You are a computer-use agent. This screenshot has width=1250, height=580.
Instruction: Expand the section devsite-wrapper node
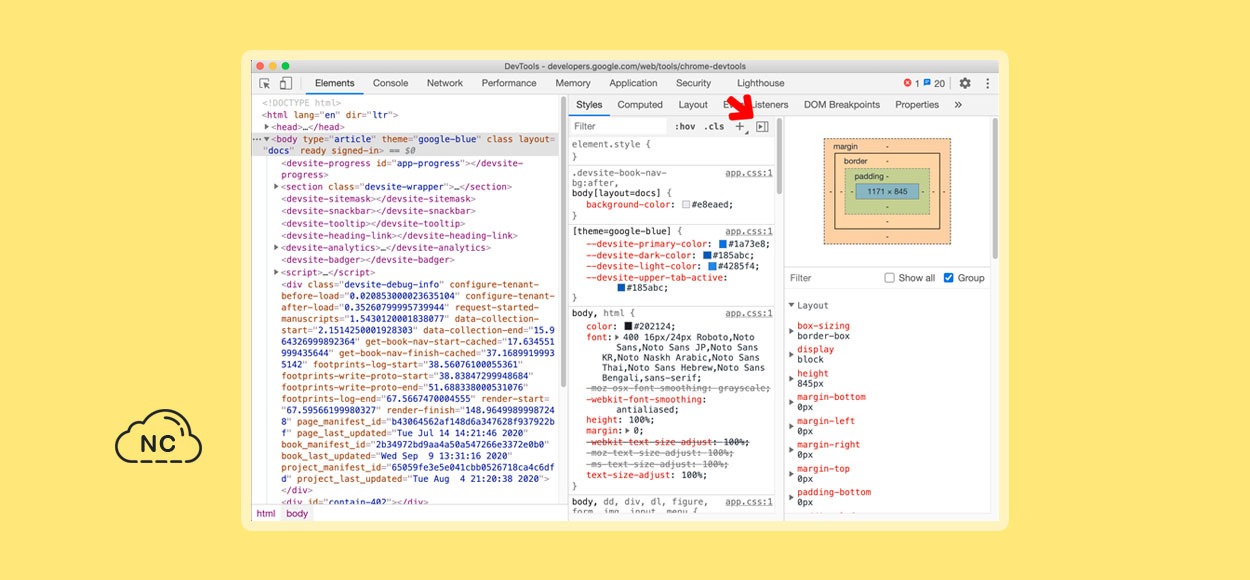coord(276,187)
